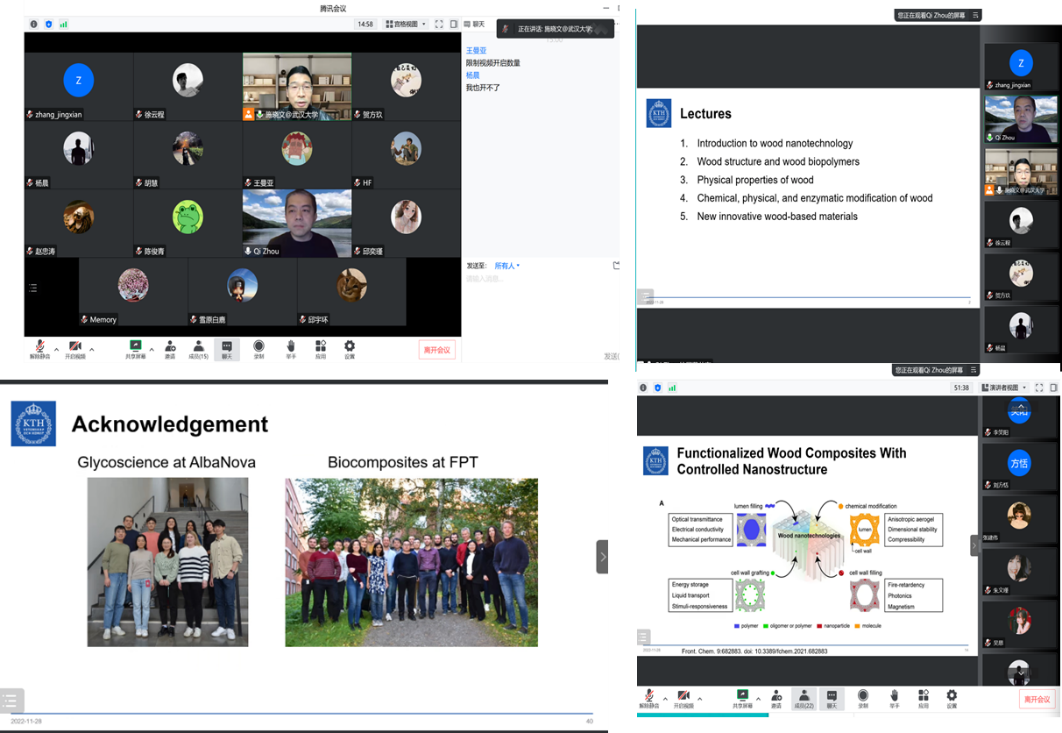Raise hand using 举手 in the 成员(22) toolbar
The height and width of the screenshot is (733, 1062).
pos(893,698)
